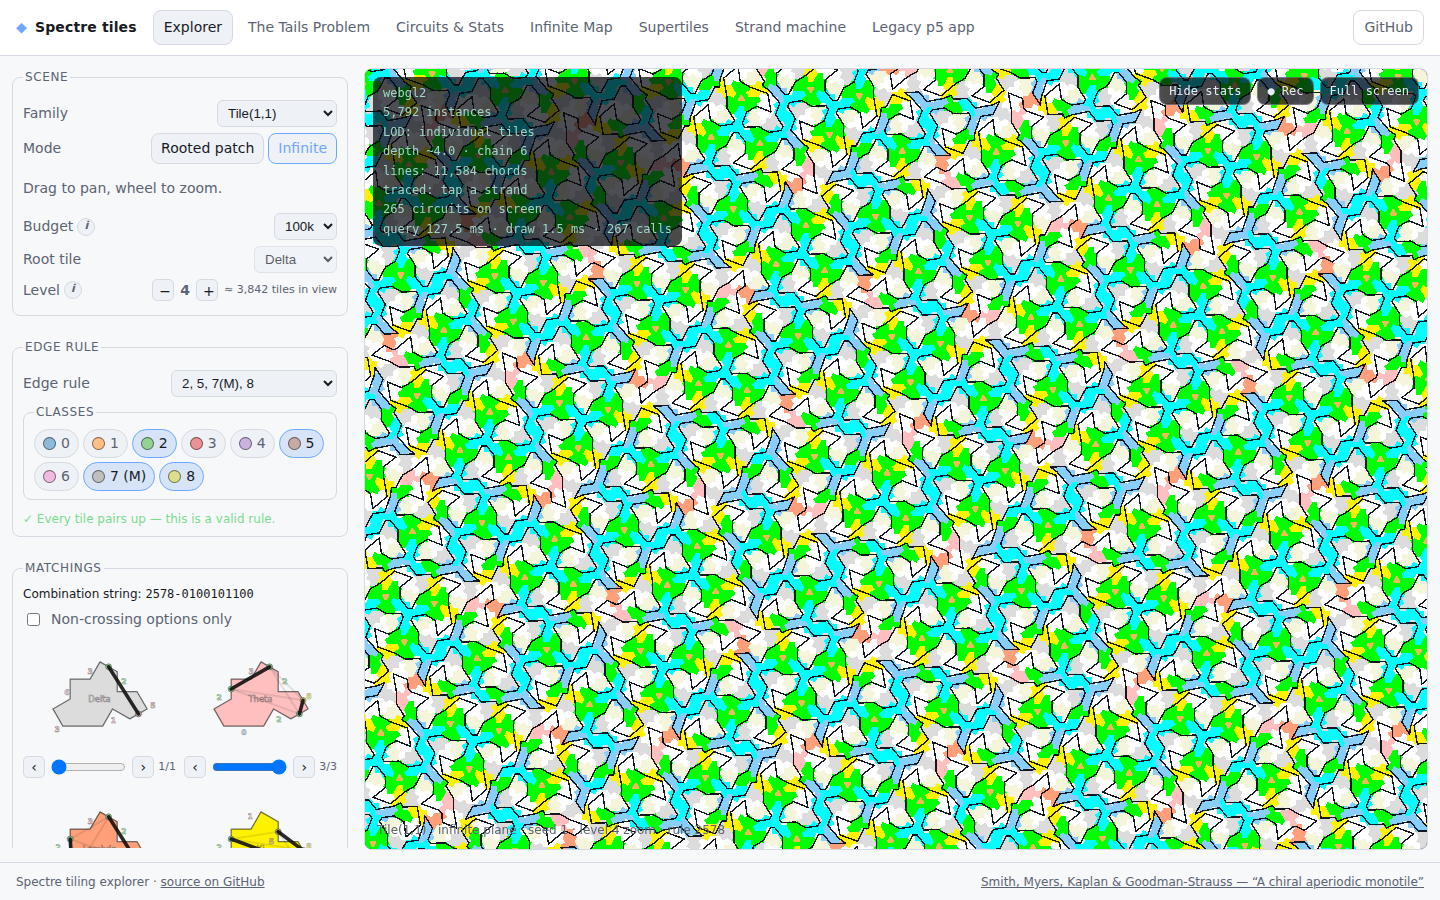Open the Strand machine tab
This screenshot has height=900, width=1440.
pyautogui.click(x=790, y=27)
